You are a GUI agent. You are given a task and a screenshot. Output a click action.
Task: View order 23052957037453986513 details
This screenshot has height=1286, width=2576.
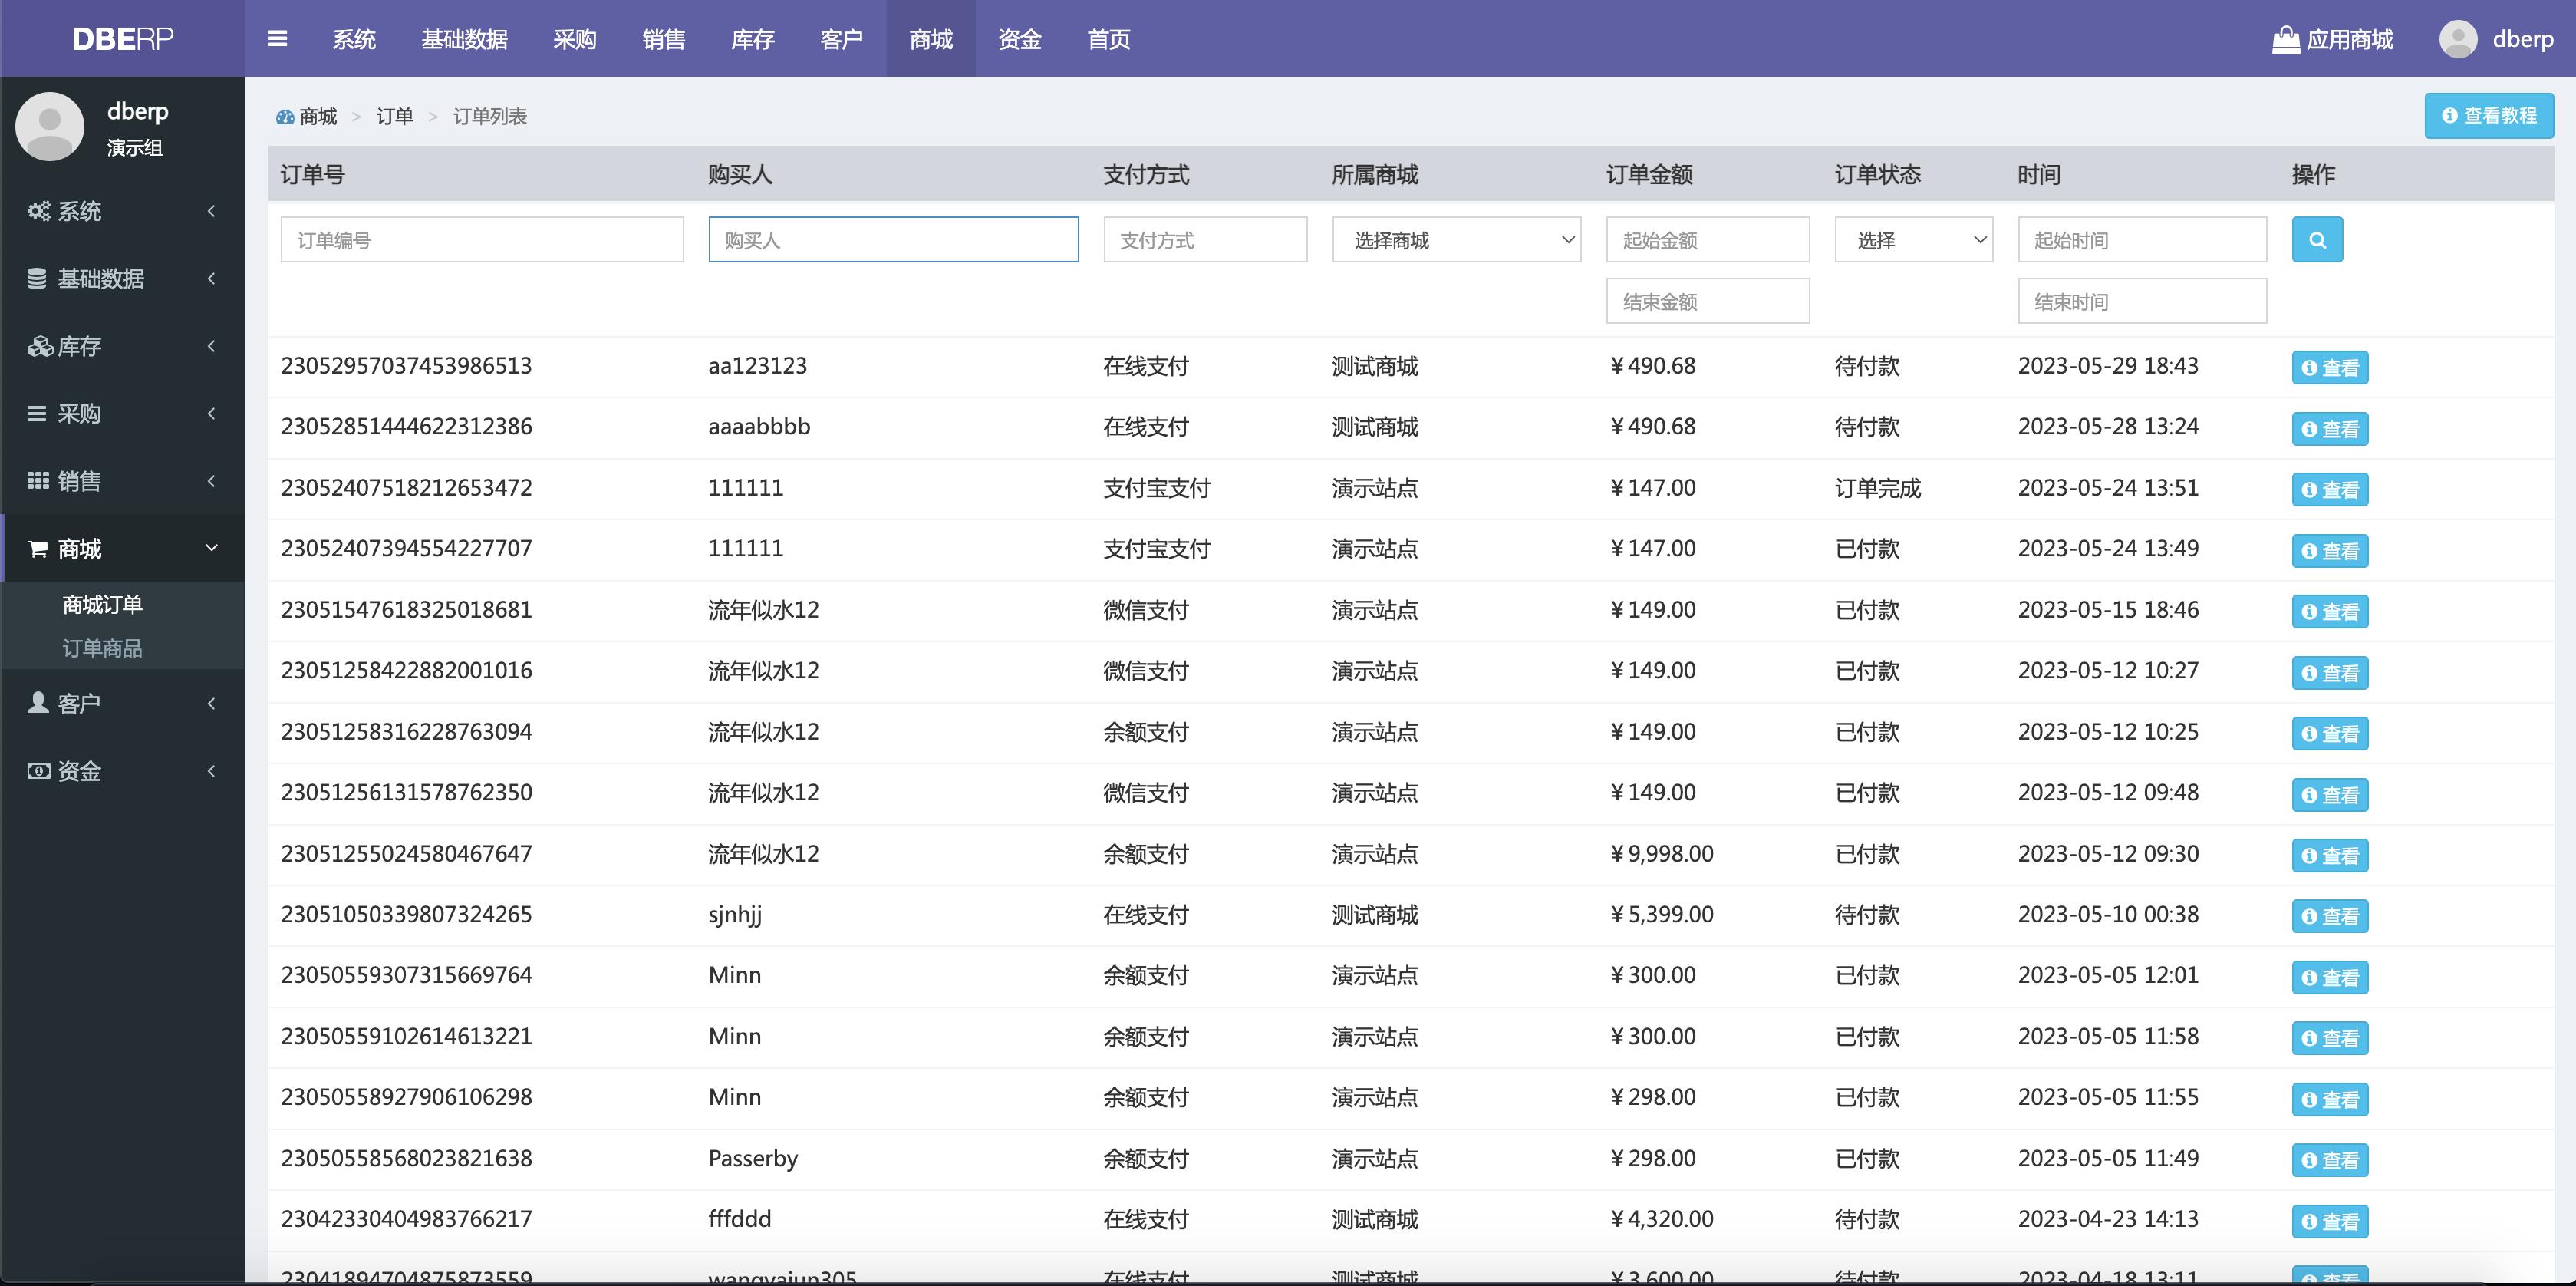point(2330,367)
